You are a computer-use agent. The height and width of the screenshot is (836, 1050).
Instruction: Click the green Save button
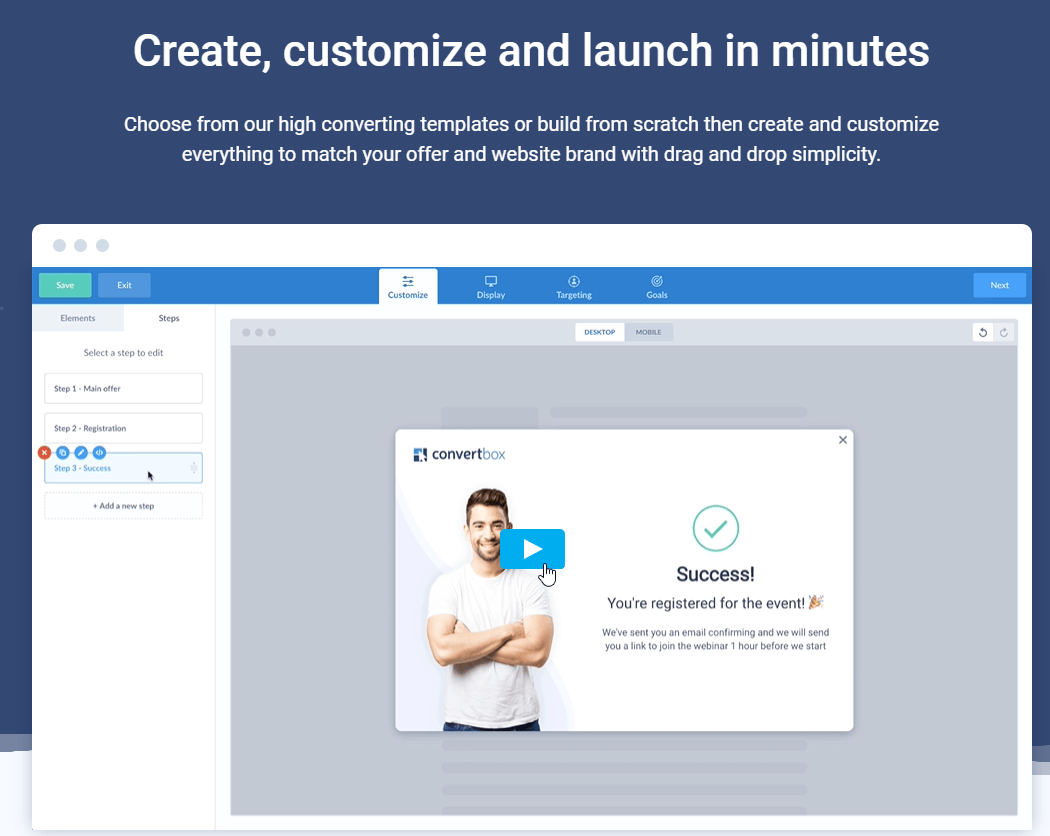(65, 285)
